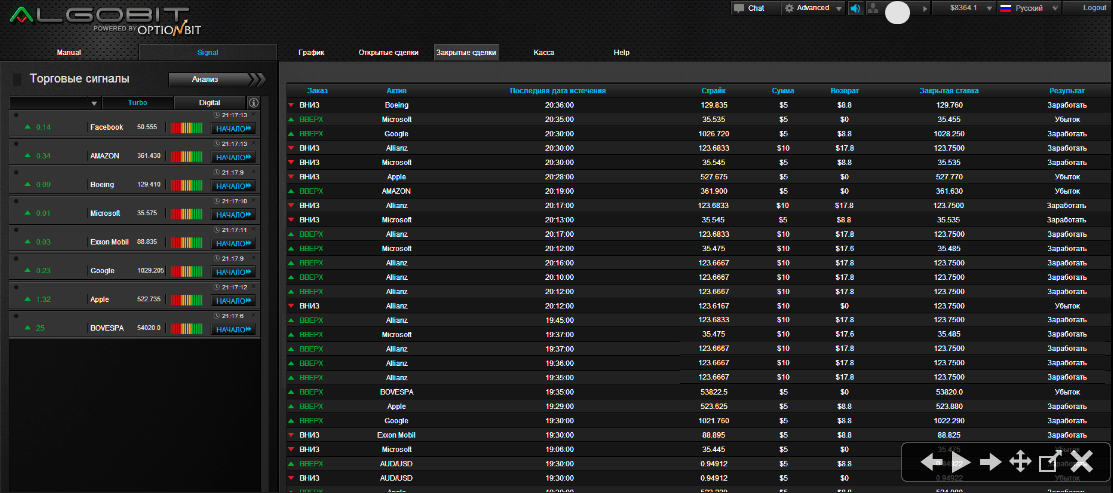Image resolution: width=1113 pixels, height=493 pixels.
Task: Click the clock icon on the Boeing signal
Action: pos(216,172)
